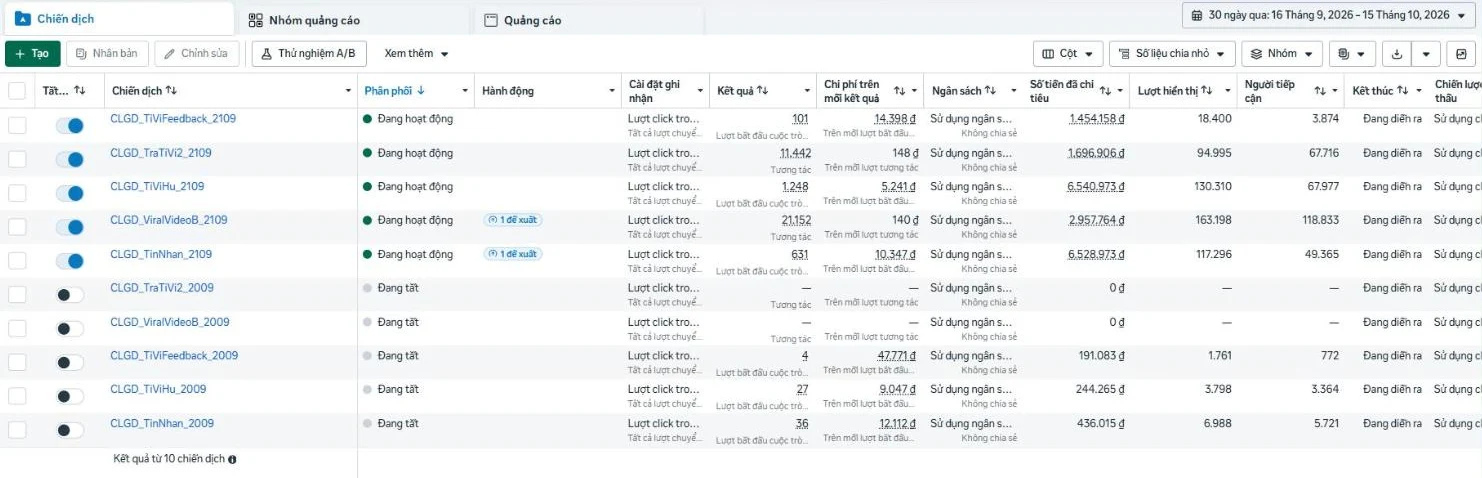The image size is (1482, 478).
Task: Click the Chỉnh sửa button
Action: 197,53
